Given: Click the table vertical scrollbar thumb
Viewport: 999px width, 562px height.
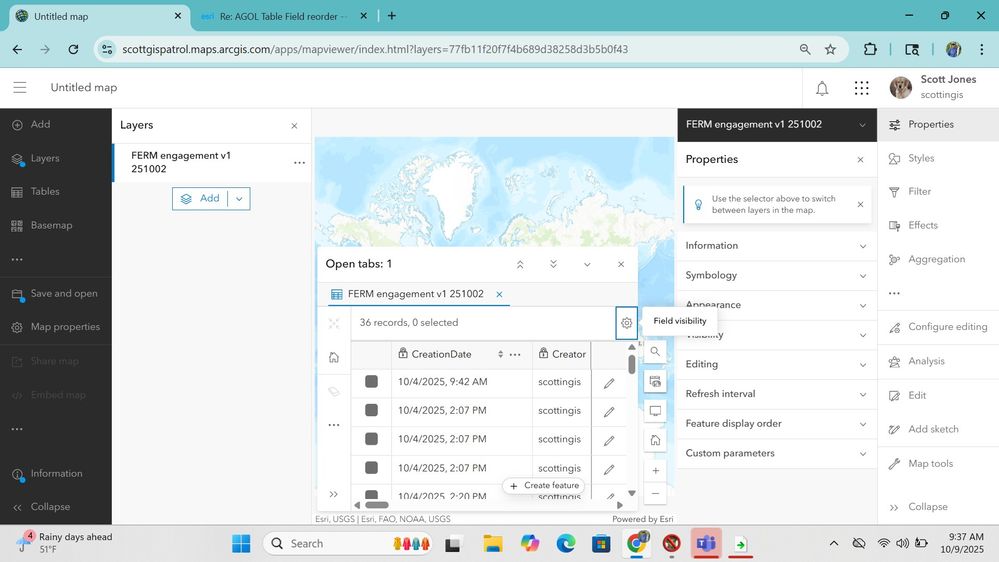Looking at the screenshot, I should (x=631, y=364).
